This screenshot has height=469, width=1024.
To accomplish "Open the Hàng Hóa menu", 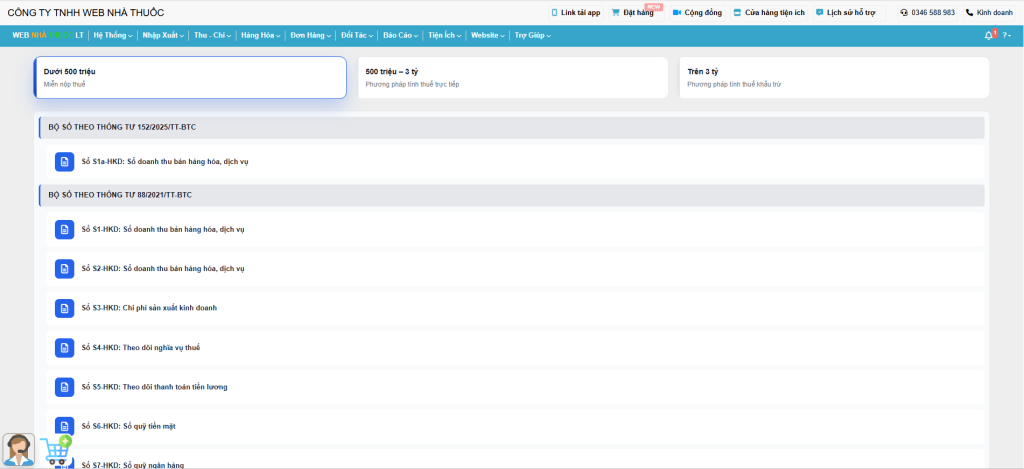I will pos(260,35).
